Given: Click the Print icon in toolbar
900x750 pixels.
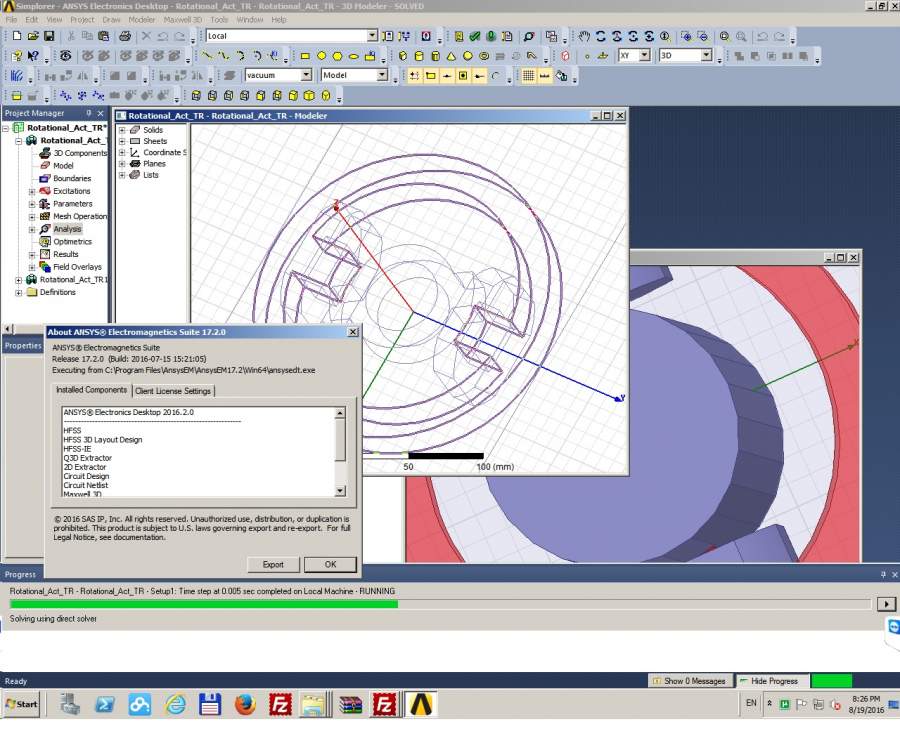Looking at the screenshot, I should [125, 36].
